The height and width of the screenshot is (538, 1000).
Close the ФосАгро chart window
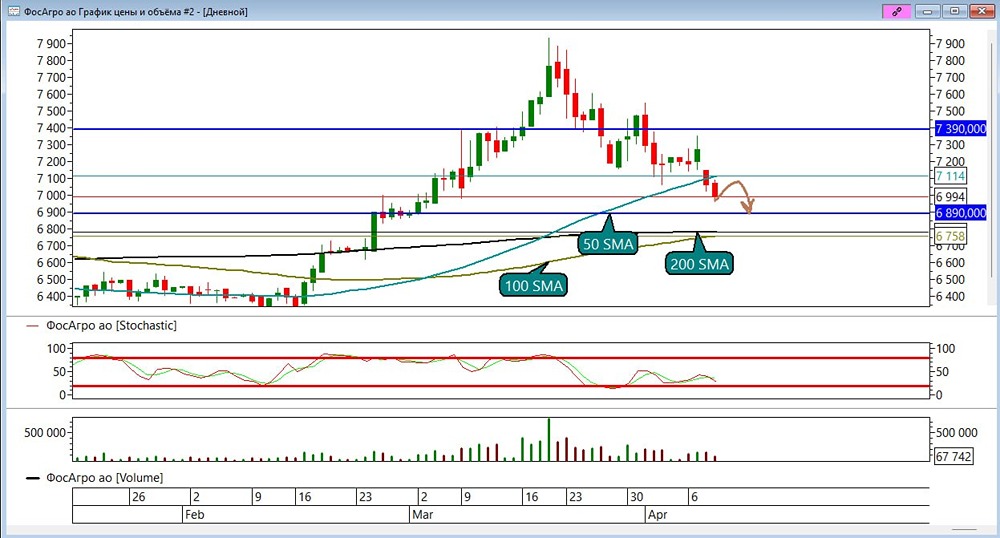[982, 11]
